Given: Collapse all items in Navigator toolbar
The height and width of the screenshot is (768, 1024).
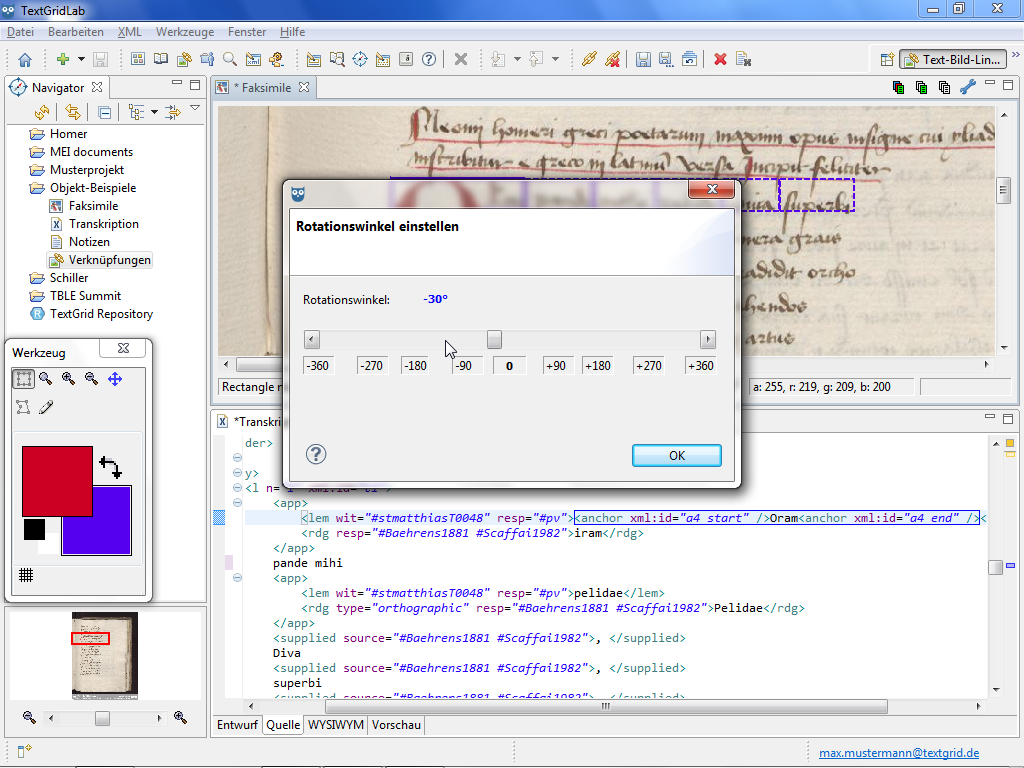Looking at the screenshot, I should point(104,112).
